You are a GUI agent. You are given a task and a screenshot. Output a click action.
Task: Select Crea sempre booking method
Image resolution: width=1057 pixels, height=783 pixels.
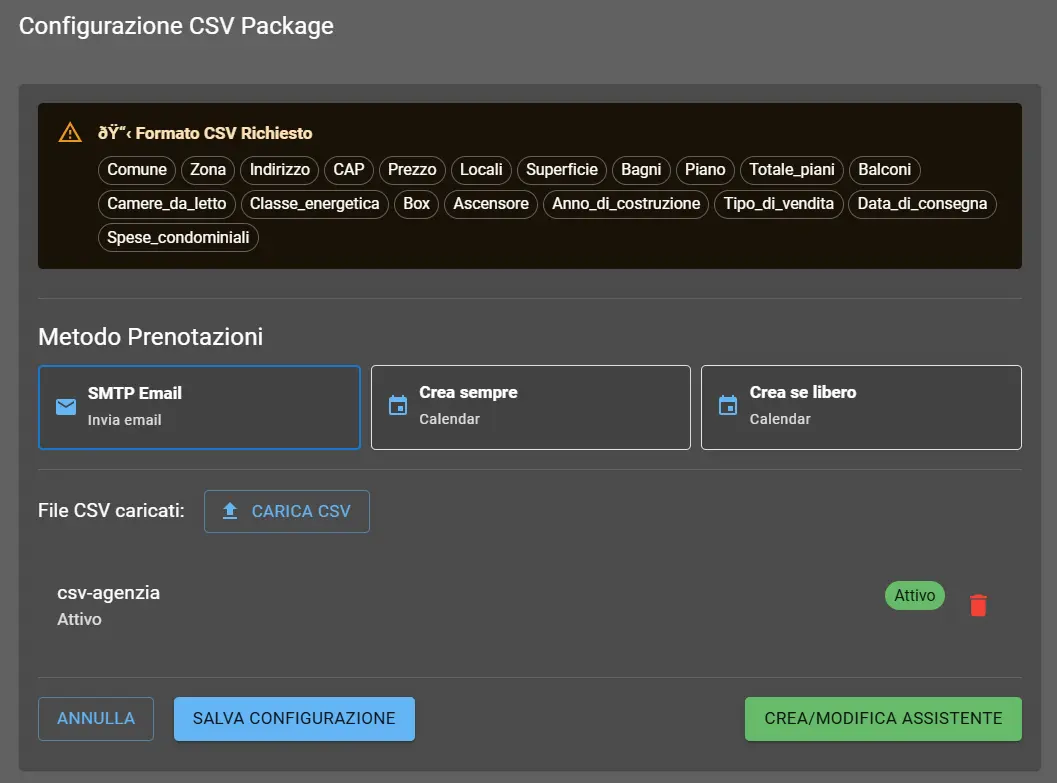coord(530,406)
